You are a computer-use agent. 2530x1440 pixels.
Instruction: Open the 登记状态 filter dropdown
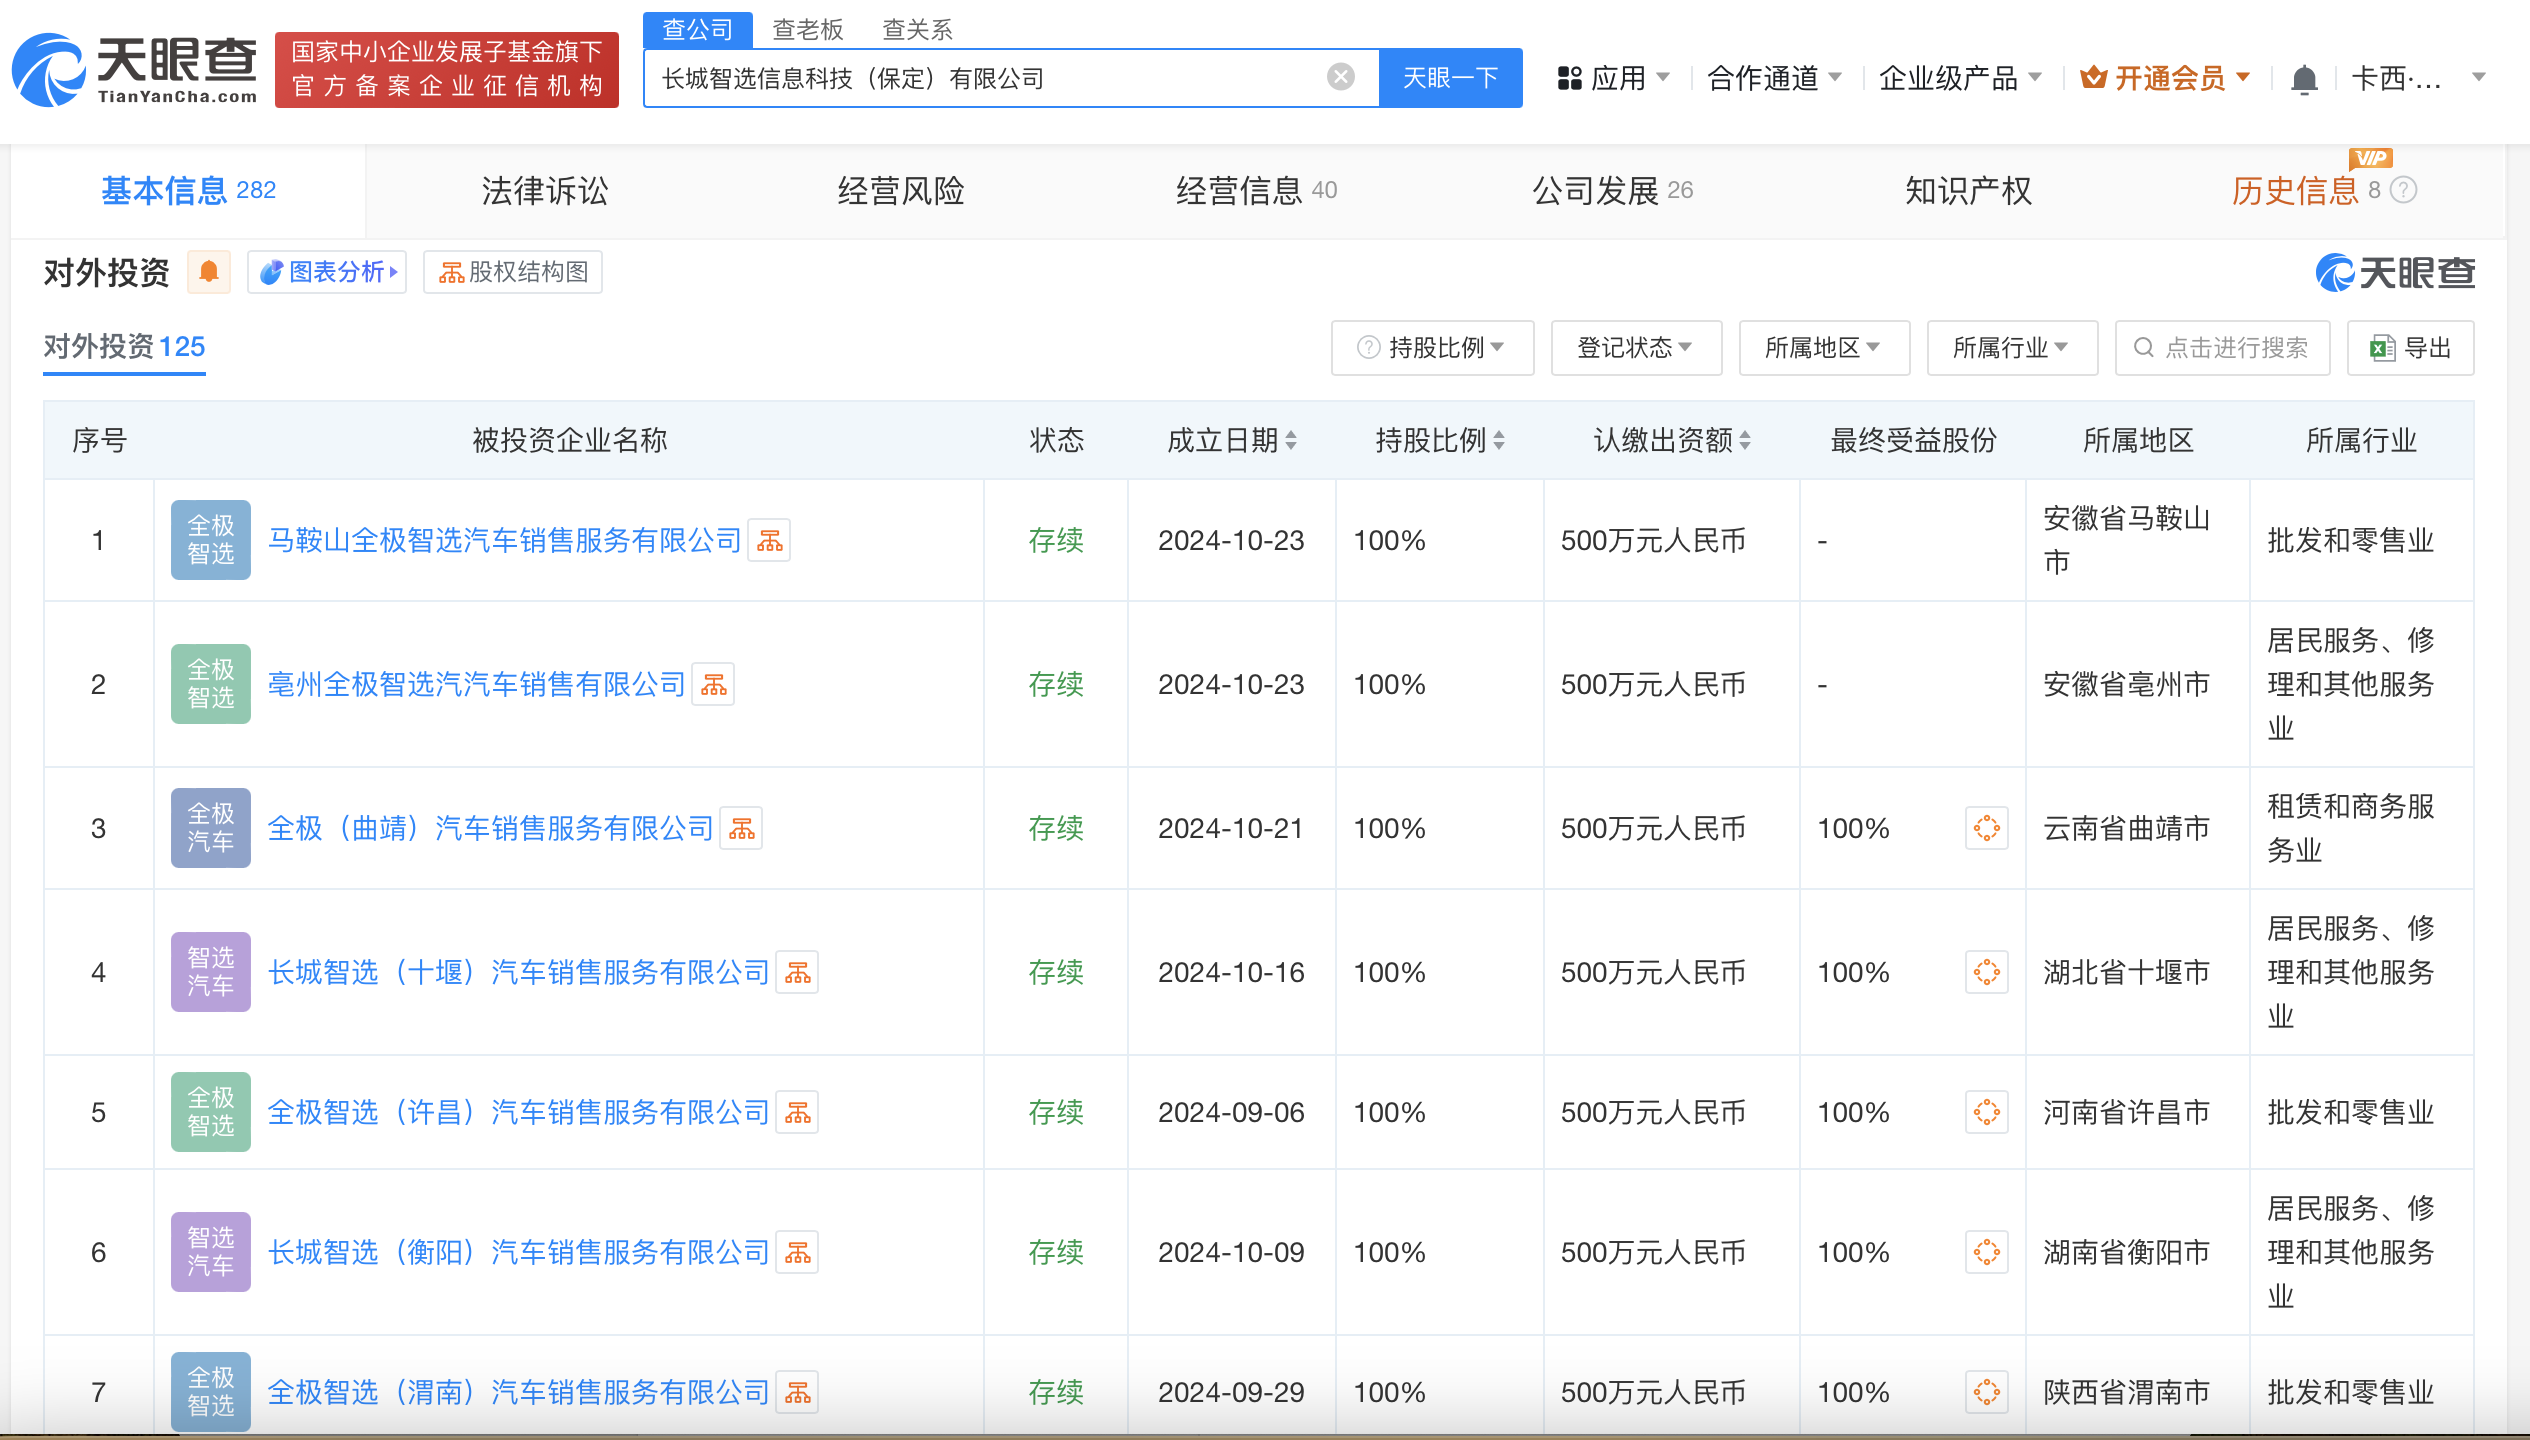(x=1636, y=347)
